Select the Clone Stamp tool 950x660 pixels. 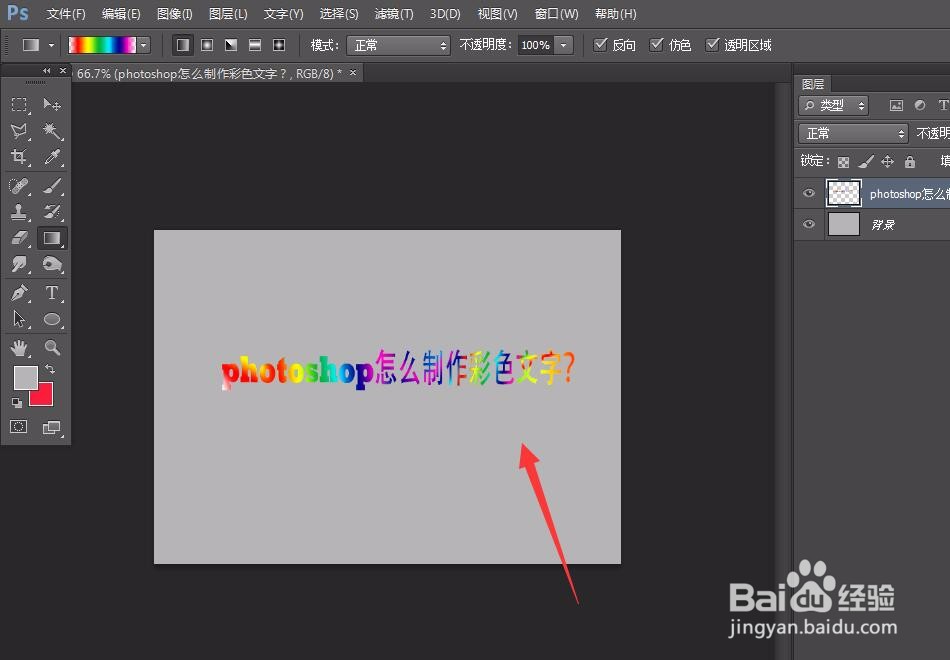click(x=19, y=212)
